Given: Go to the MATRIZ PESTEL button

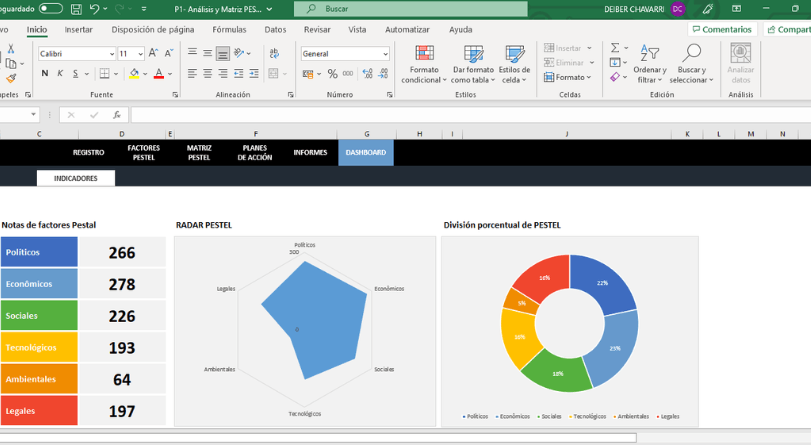Looking at the screenshot, I should [199, 153].
